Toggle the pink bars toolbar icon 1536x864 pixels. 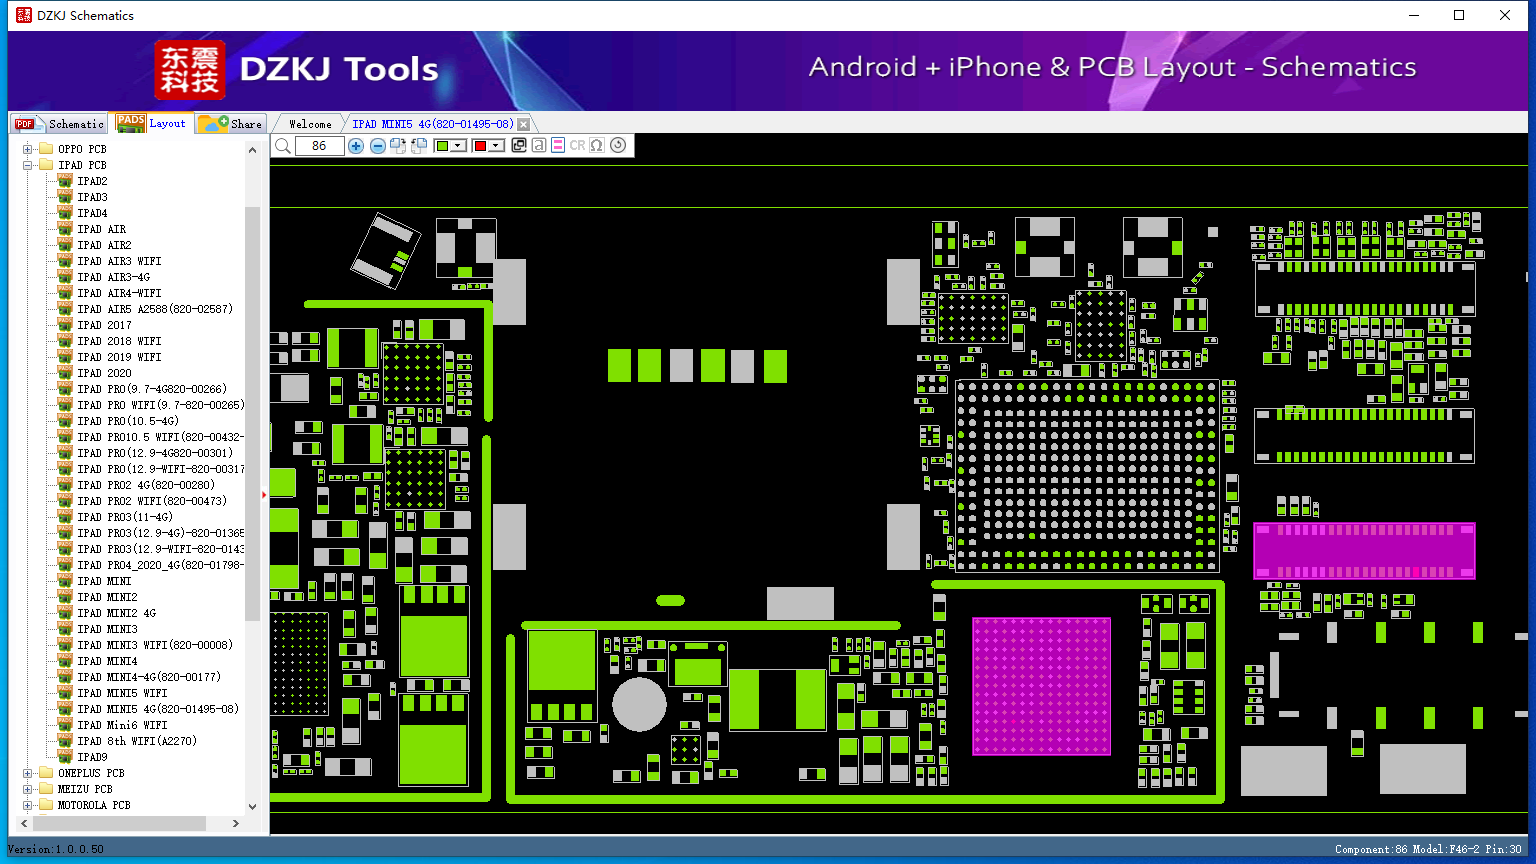coord(558,146)
